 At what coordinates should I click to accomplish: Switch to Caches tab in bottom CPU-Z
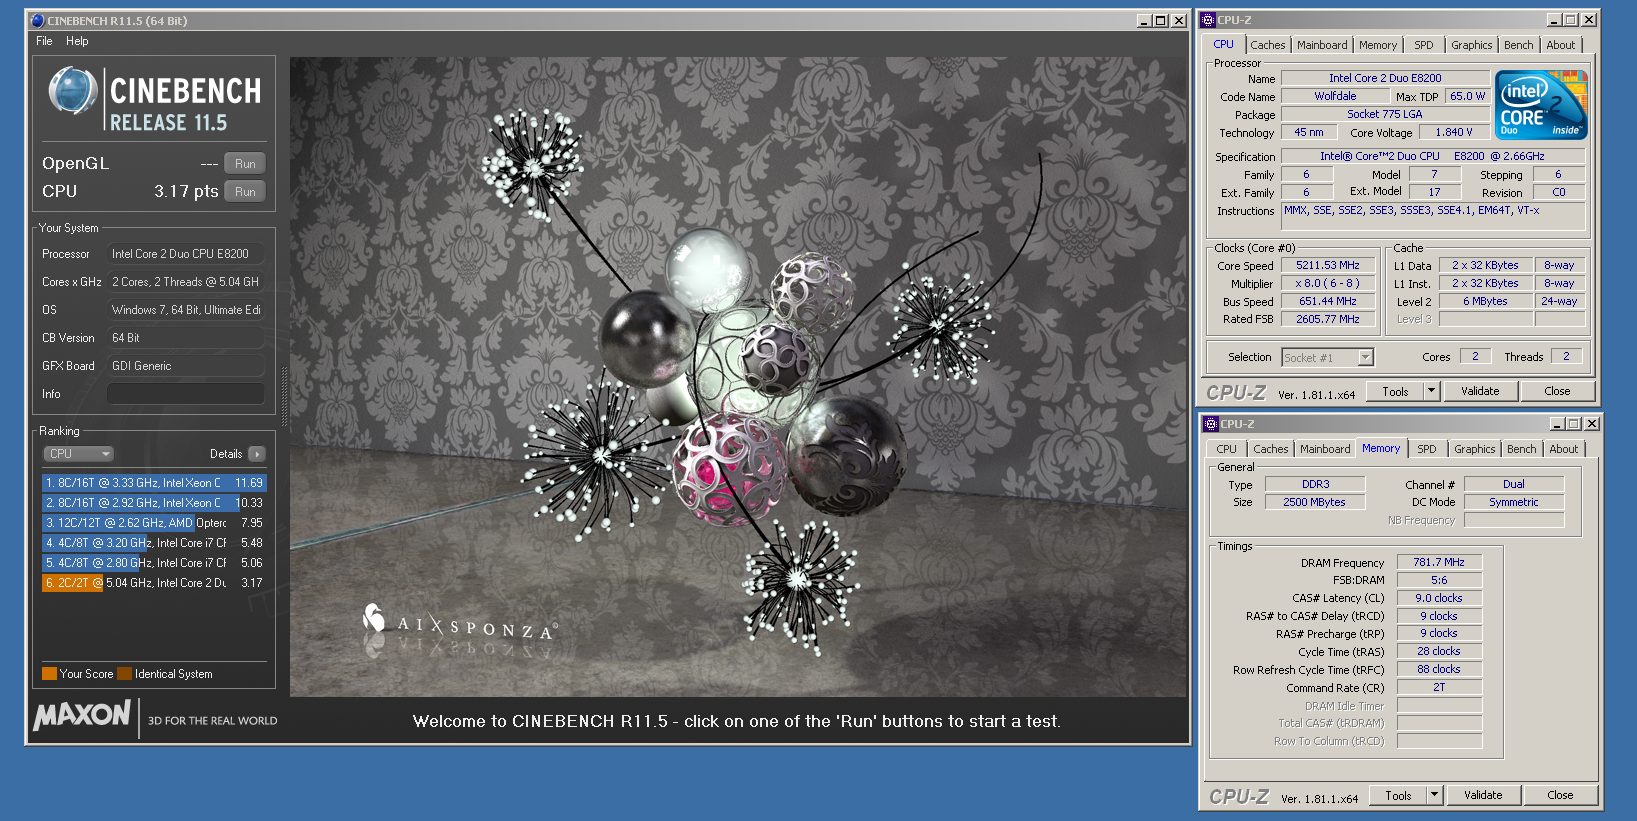click(x=1271, y=449)
